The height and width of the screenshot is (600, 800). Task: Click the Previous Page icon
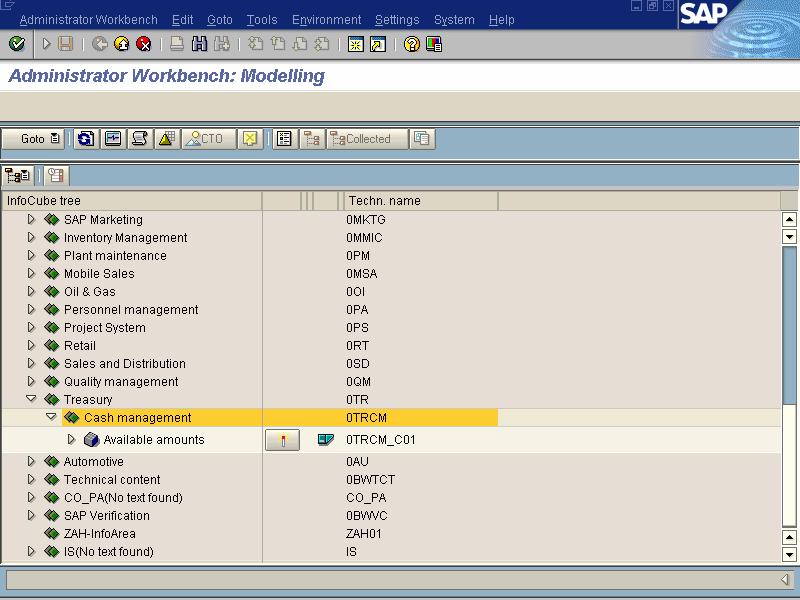tap(278, 44)
